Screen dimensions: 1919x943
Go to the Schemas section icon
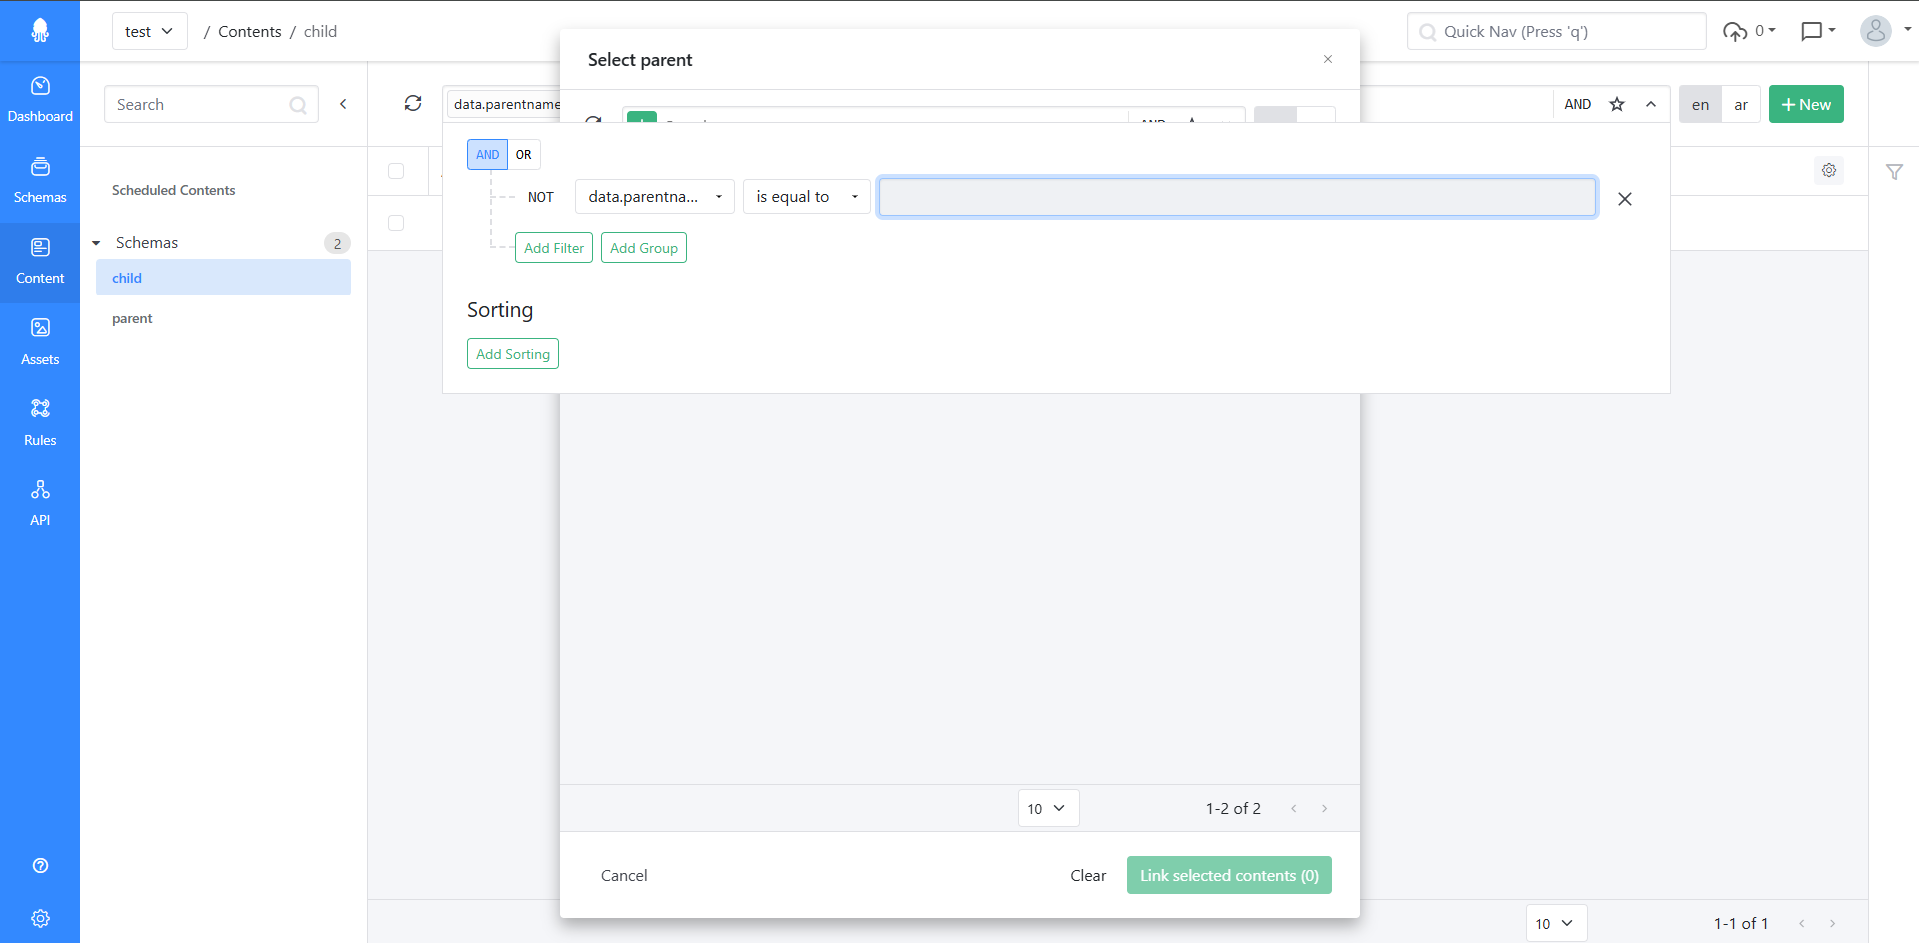click(40, 180)
